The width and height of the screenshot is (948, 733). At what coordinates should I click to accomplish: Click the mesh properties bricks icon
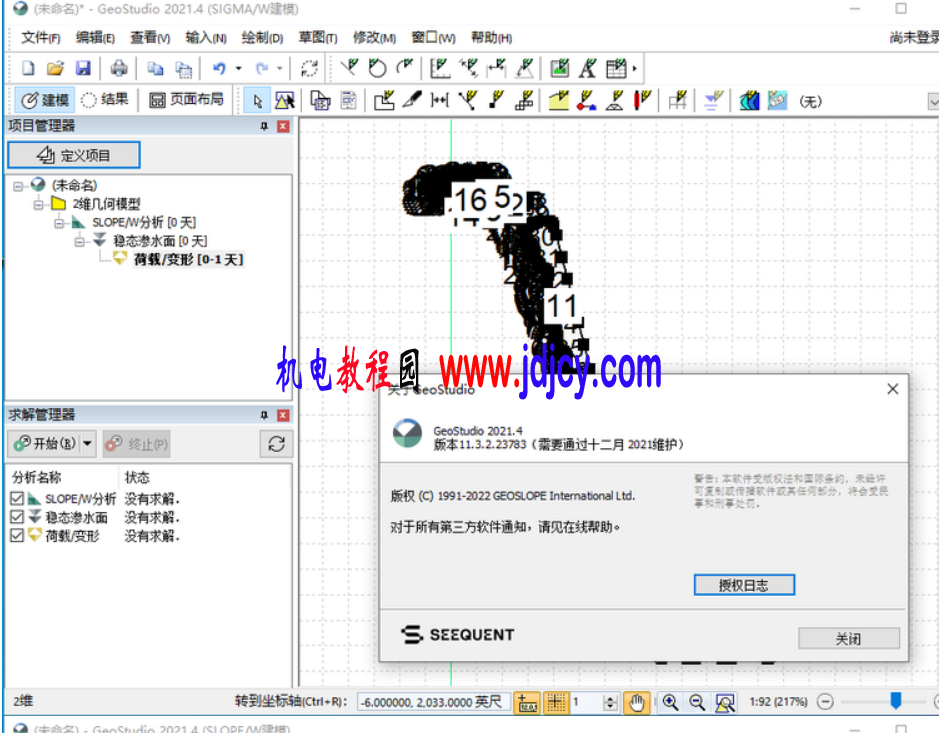[524, 101]
